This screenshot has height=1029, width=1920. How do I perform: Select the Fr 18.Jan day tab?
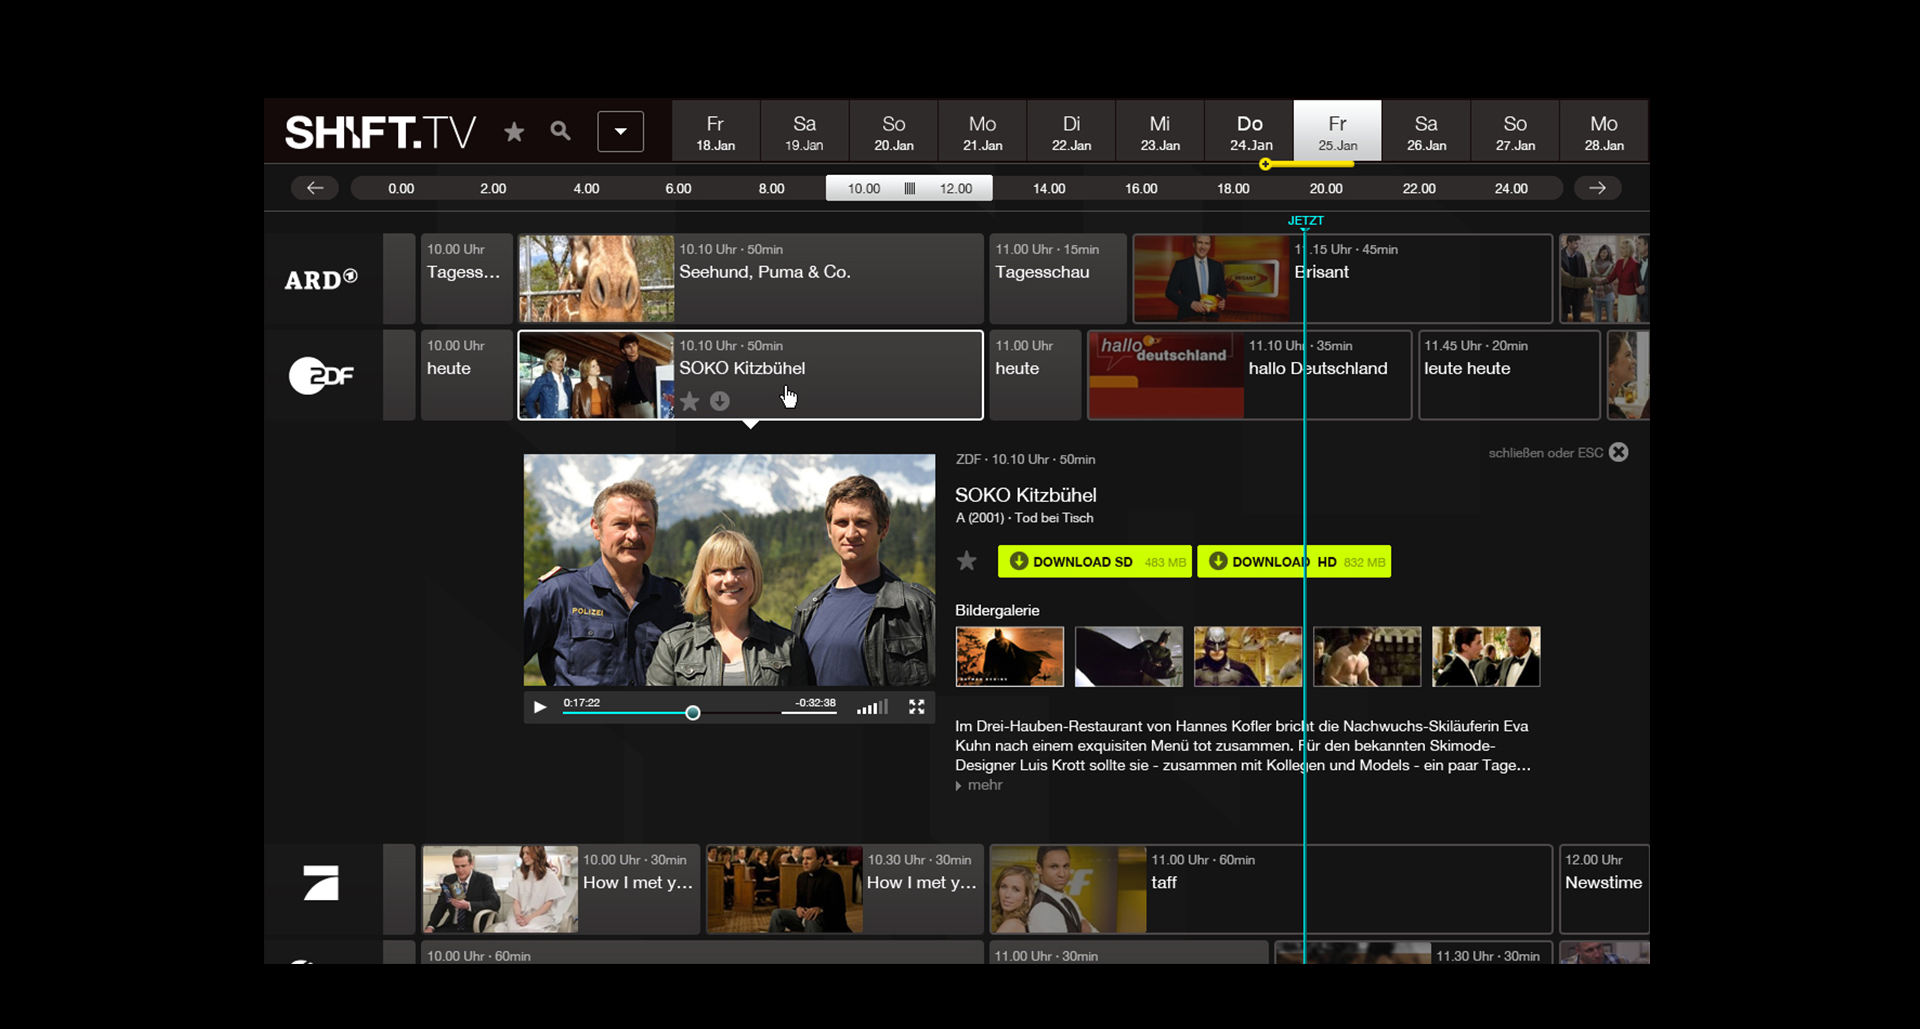coord(715,131)
